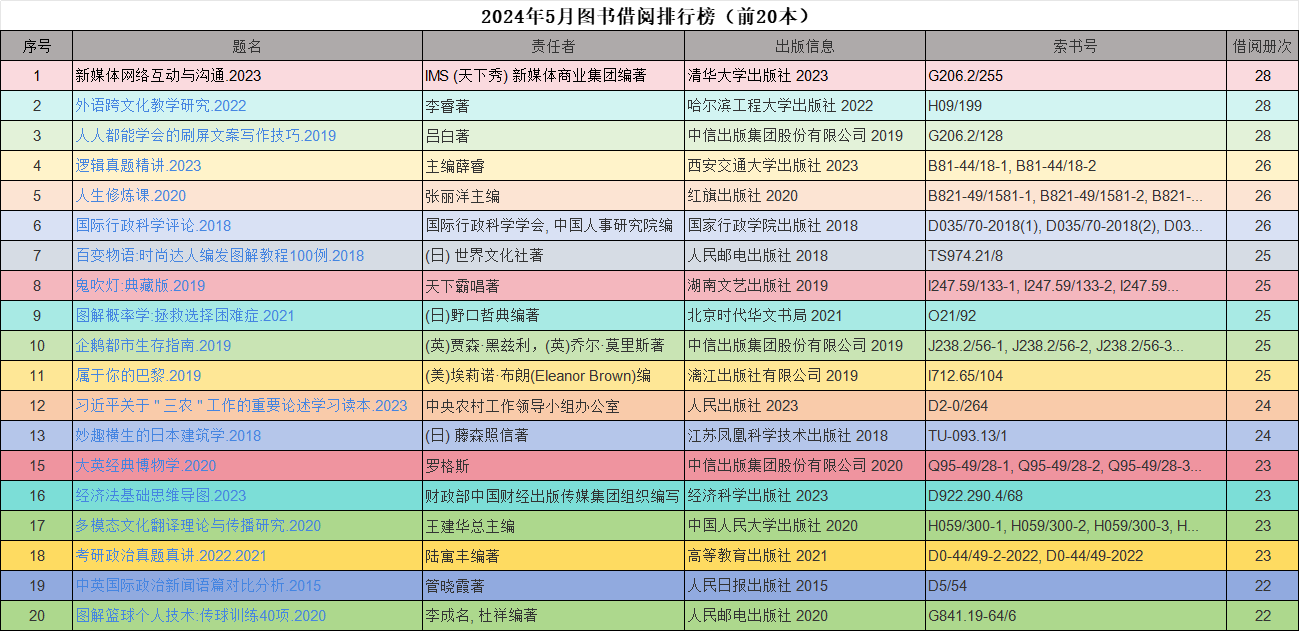The width and height of the screenshot is (1299, 631).
Task: Click the title link 人生修炼课.2020
Action: (x=131, y=196)
